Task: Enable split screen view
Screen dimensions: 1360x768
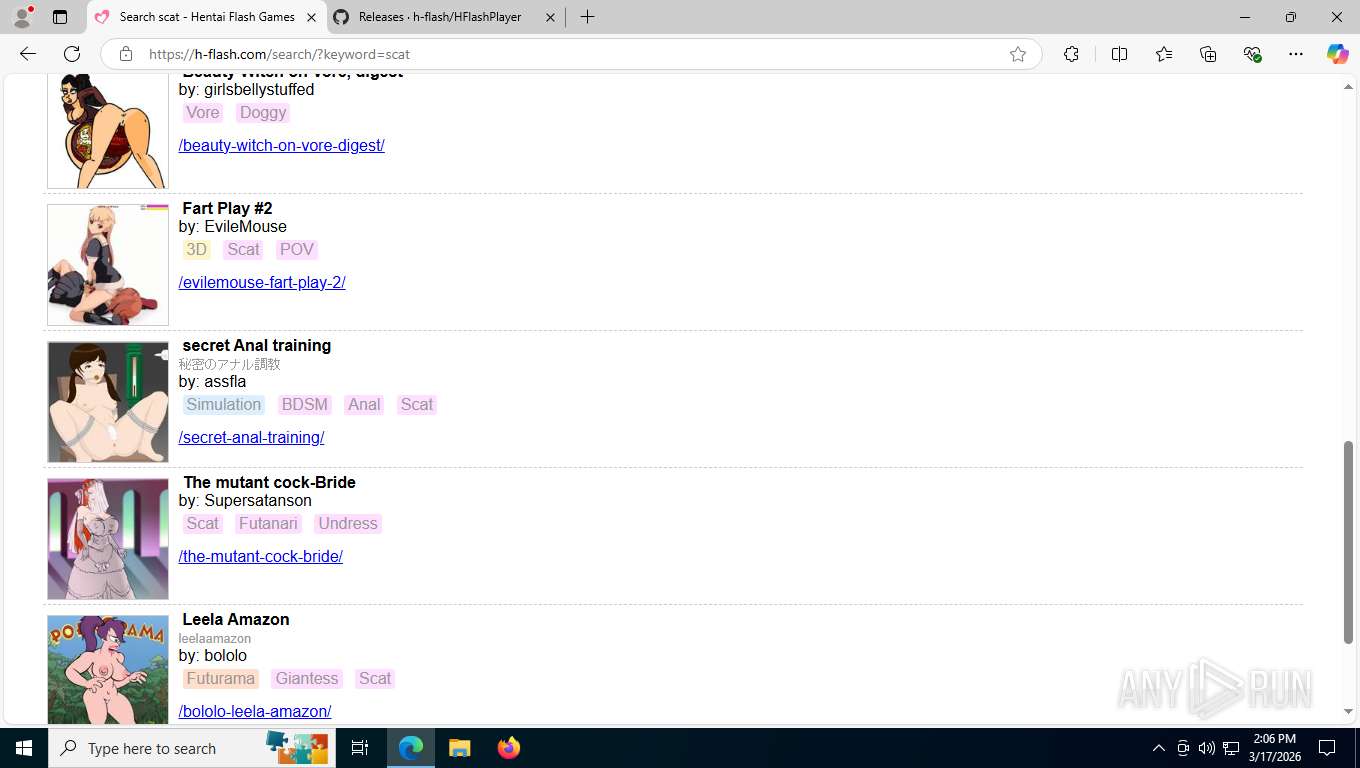Action: coord(1119,54)
